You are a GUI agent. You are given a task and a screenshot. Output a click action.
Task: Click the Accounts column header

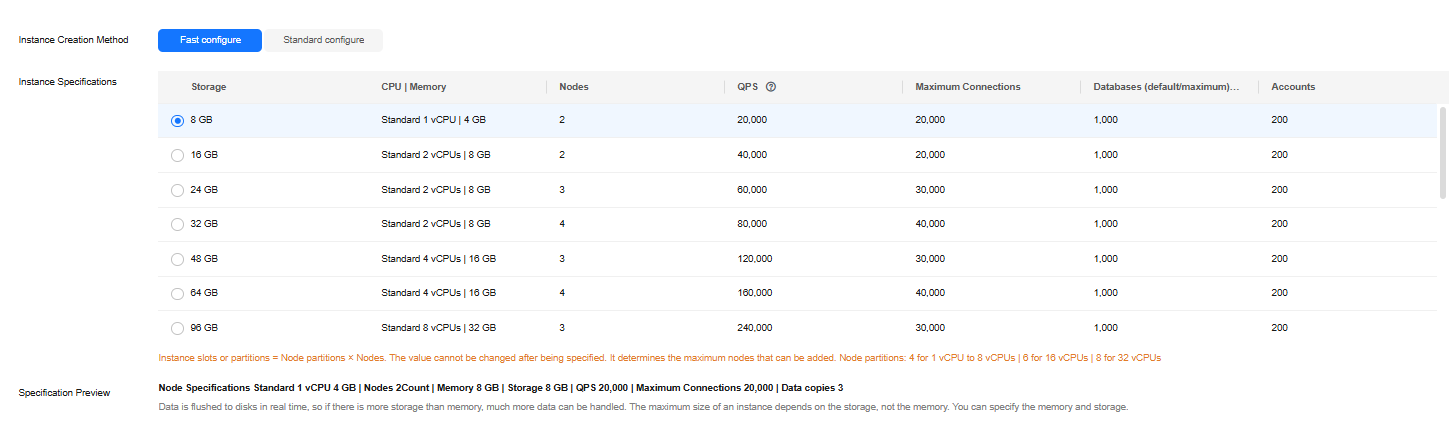(x=1293, y=87)
